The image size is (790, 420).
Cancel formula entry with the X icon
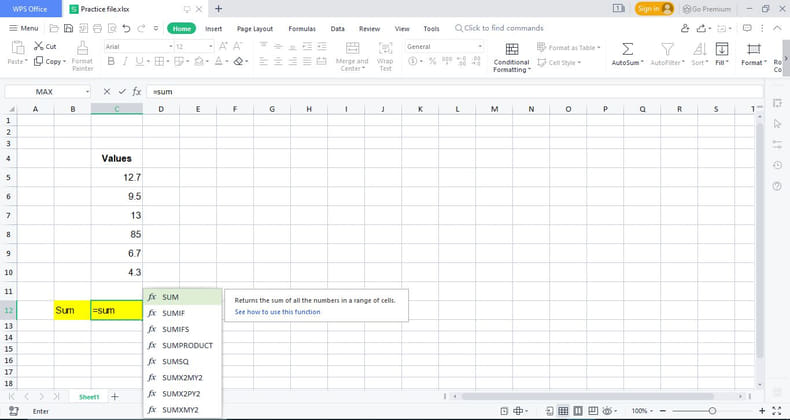[107, 91]
